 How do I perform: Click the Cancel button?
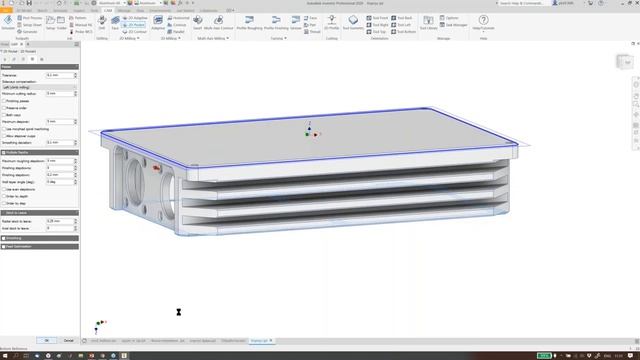pyautogui.click(x=69, y=340)
